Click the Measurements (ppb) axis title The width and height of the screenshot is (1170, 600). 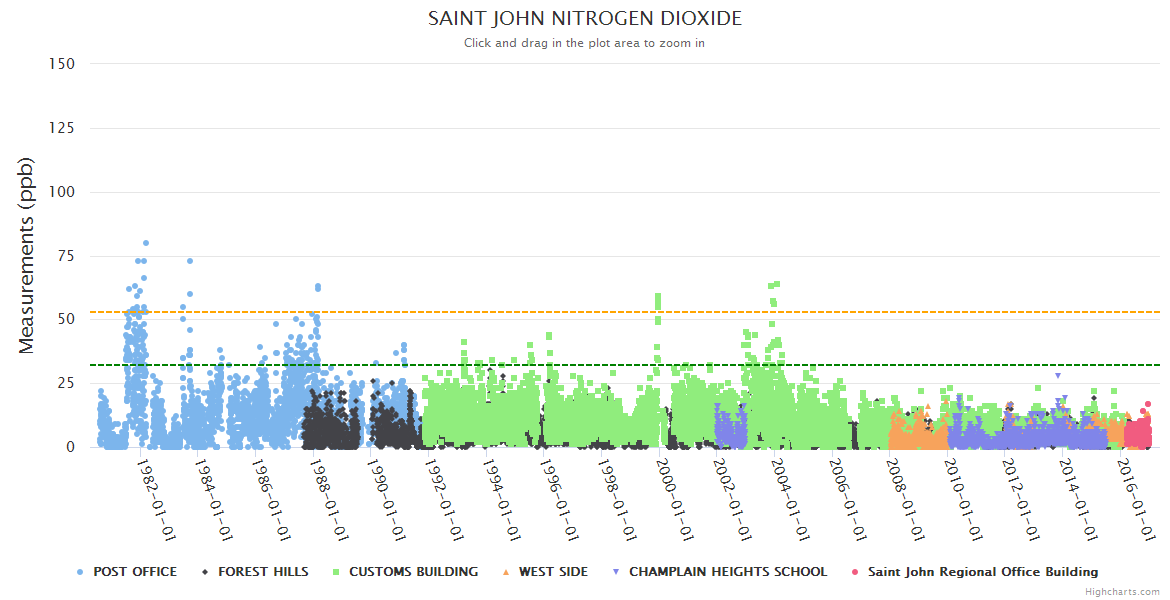point(27,255)
